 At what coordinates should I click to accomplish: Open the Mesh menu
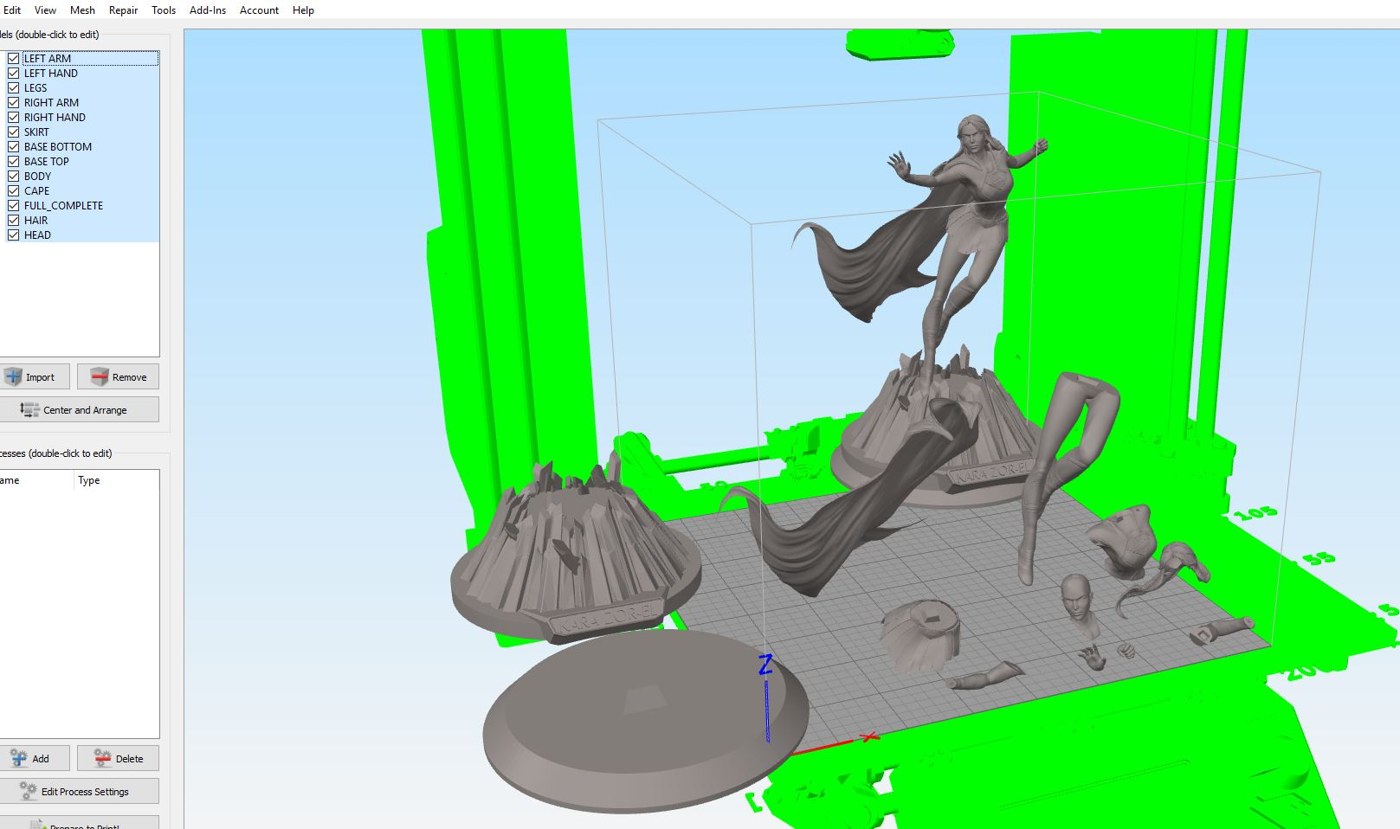[83, 10]
